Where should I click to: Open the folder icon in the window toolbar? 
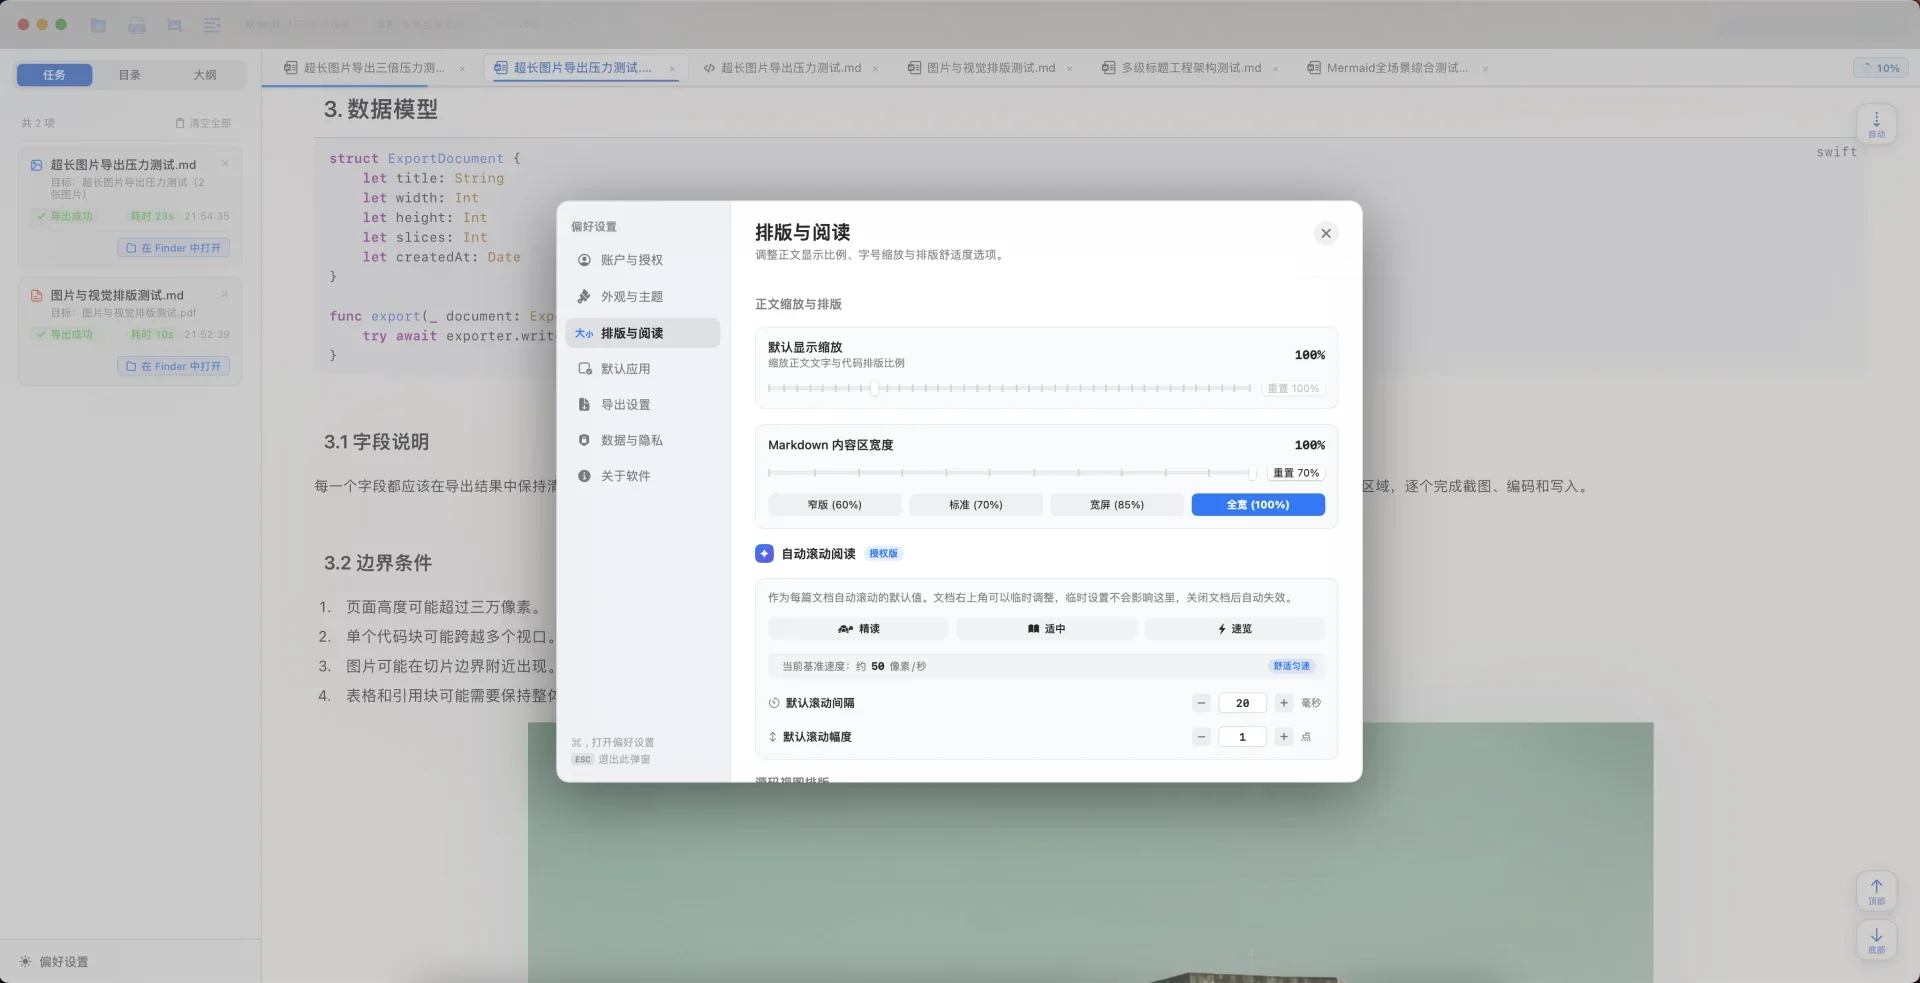click(98, 25)
